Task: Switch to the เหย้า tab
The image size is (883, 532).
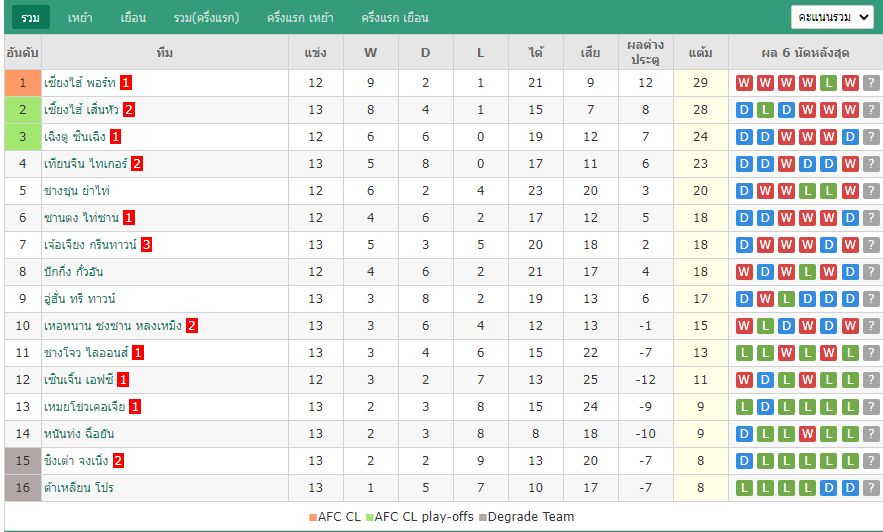Action: (x=80, y=17)
